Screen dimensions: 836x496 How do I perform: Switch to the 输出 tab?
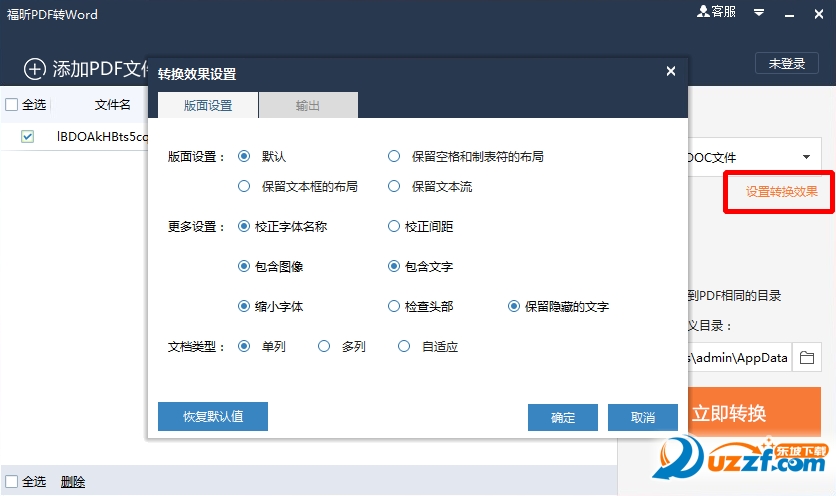click(x=308, y=106)
